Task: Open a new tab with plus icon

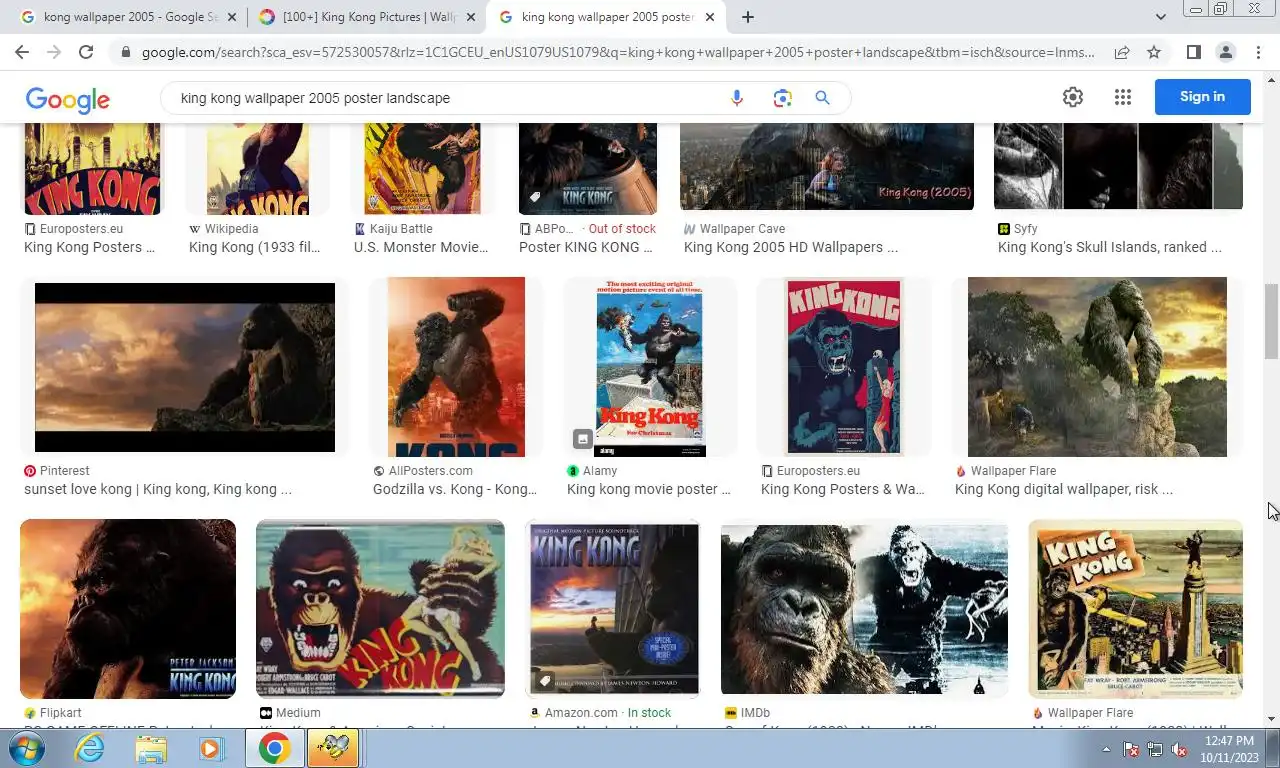Action: pyautogui.click(x=747, y=17)
